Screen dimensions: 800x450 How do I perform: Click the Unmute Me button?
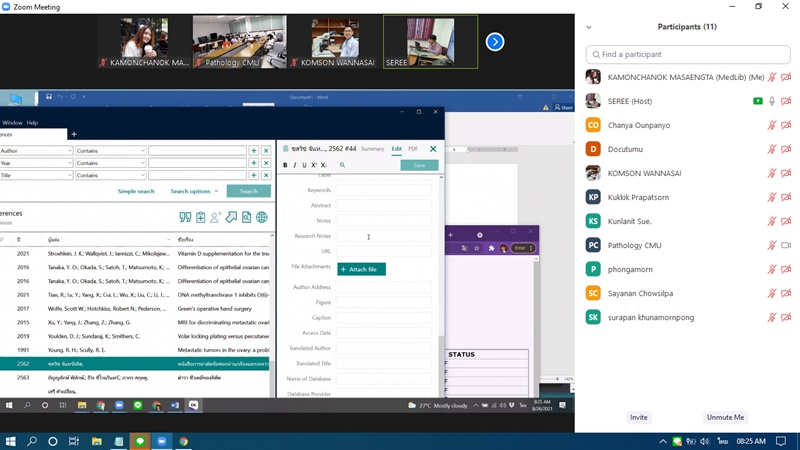[725, 417]
